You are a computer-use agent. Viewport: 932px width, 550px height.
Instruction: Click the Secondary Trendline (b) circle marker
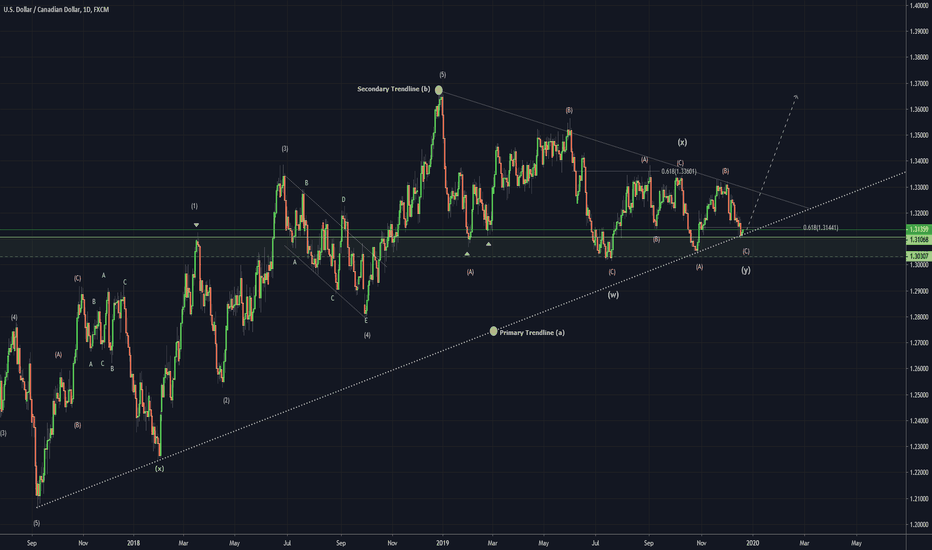pos(439,90)
